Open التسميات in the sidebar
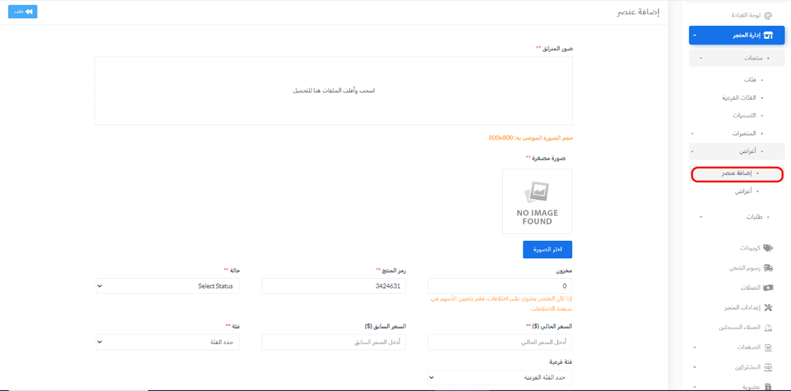Screen dimensions: 791x391 tap(744, 116)
